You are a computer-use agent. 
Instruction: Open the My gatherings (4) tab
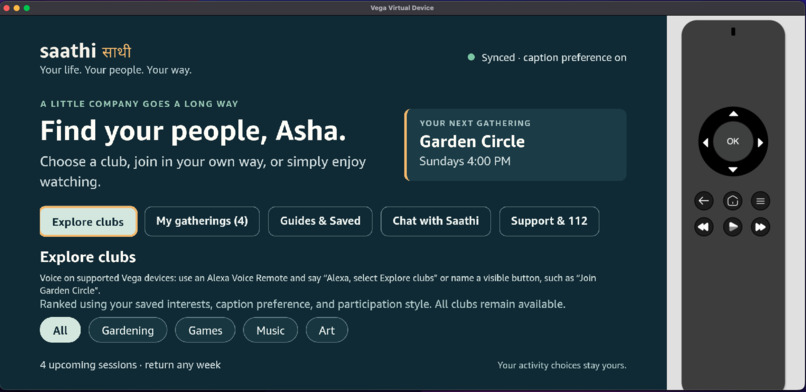(202, 221)
